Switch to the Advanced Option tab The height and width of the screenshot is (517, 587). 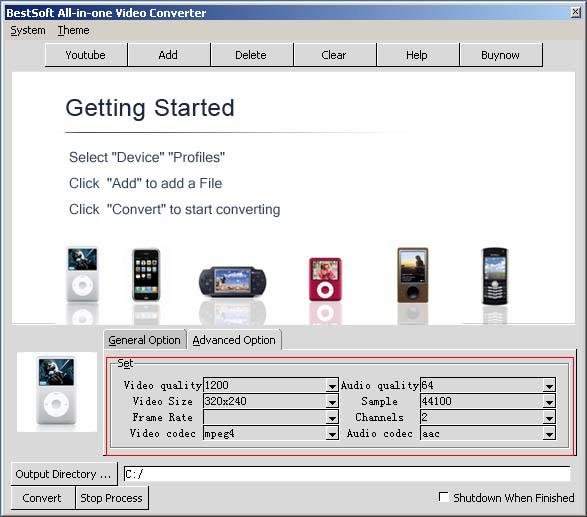pyautogui.click(x=234, y=340)
